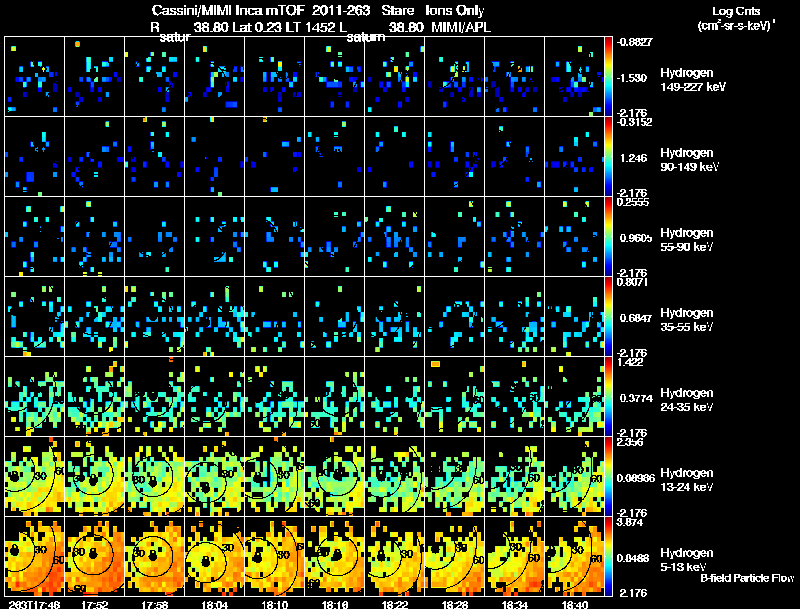800x609 pixels.
Task: Click the '18:40' time label
Action: pyautogui.click(x=574, y=604)
